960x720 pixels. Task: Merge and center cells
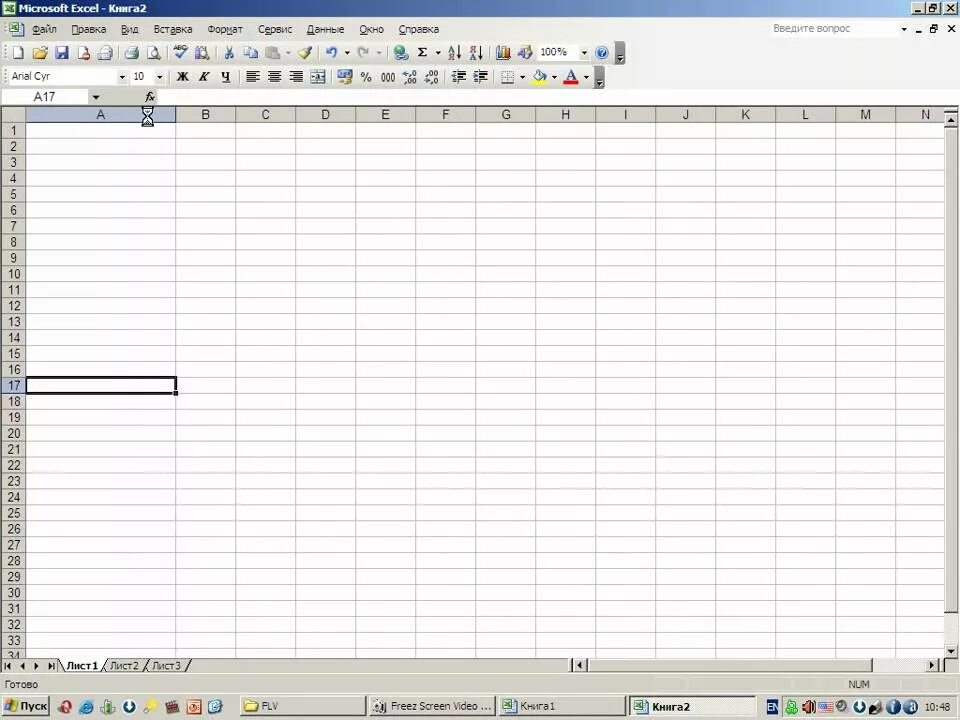coord(318,77)
